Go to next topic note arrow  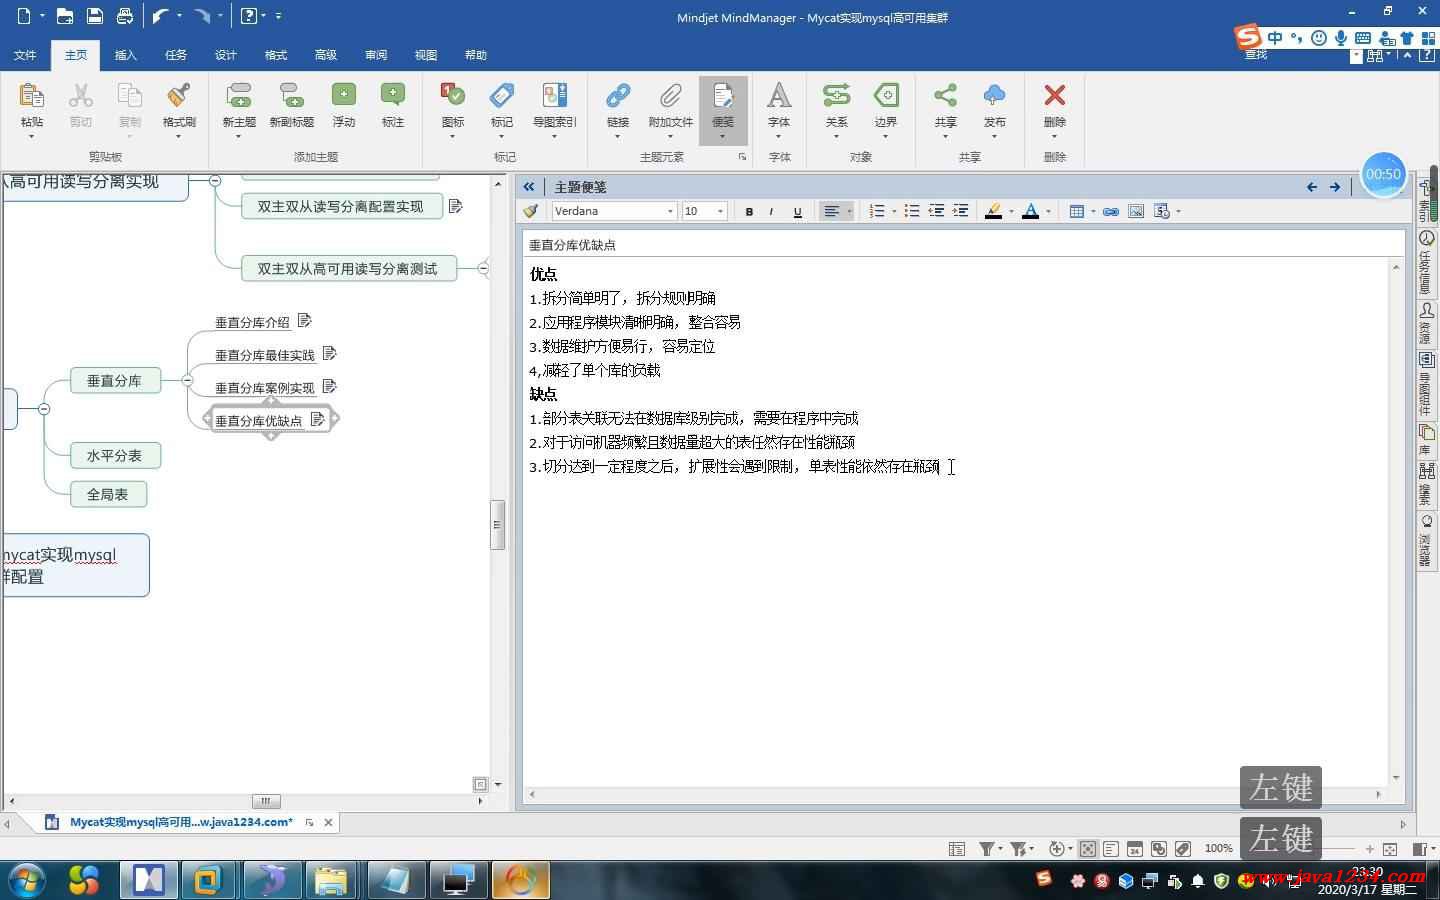pyautogui.click(x=1335, y=187)
